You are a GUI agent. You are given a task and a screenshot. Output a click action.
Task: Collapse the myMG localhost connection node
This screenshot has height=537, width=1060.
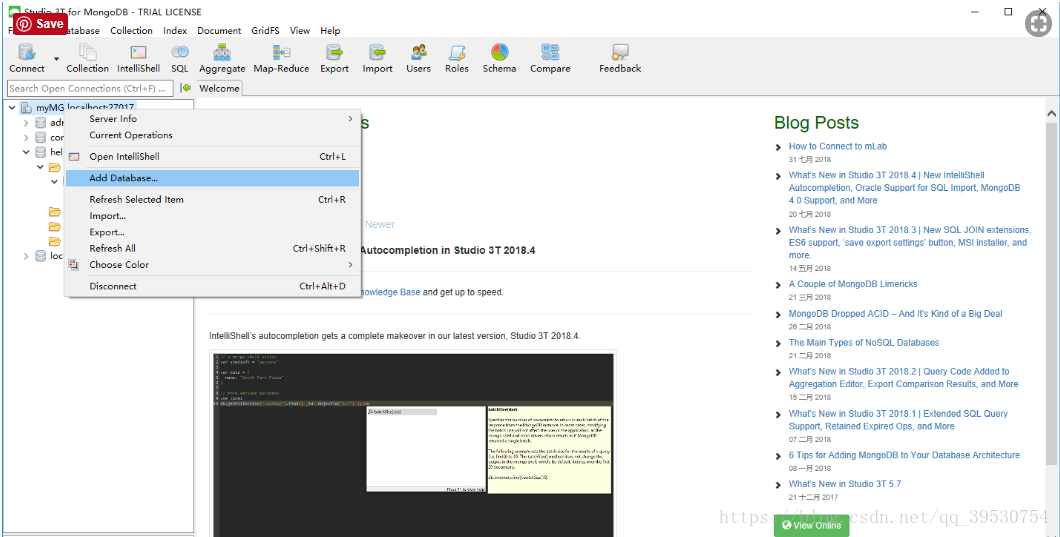[12, 108]
